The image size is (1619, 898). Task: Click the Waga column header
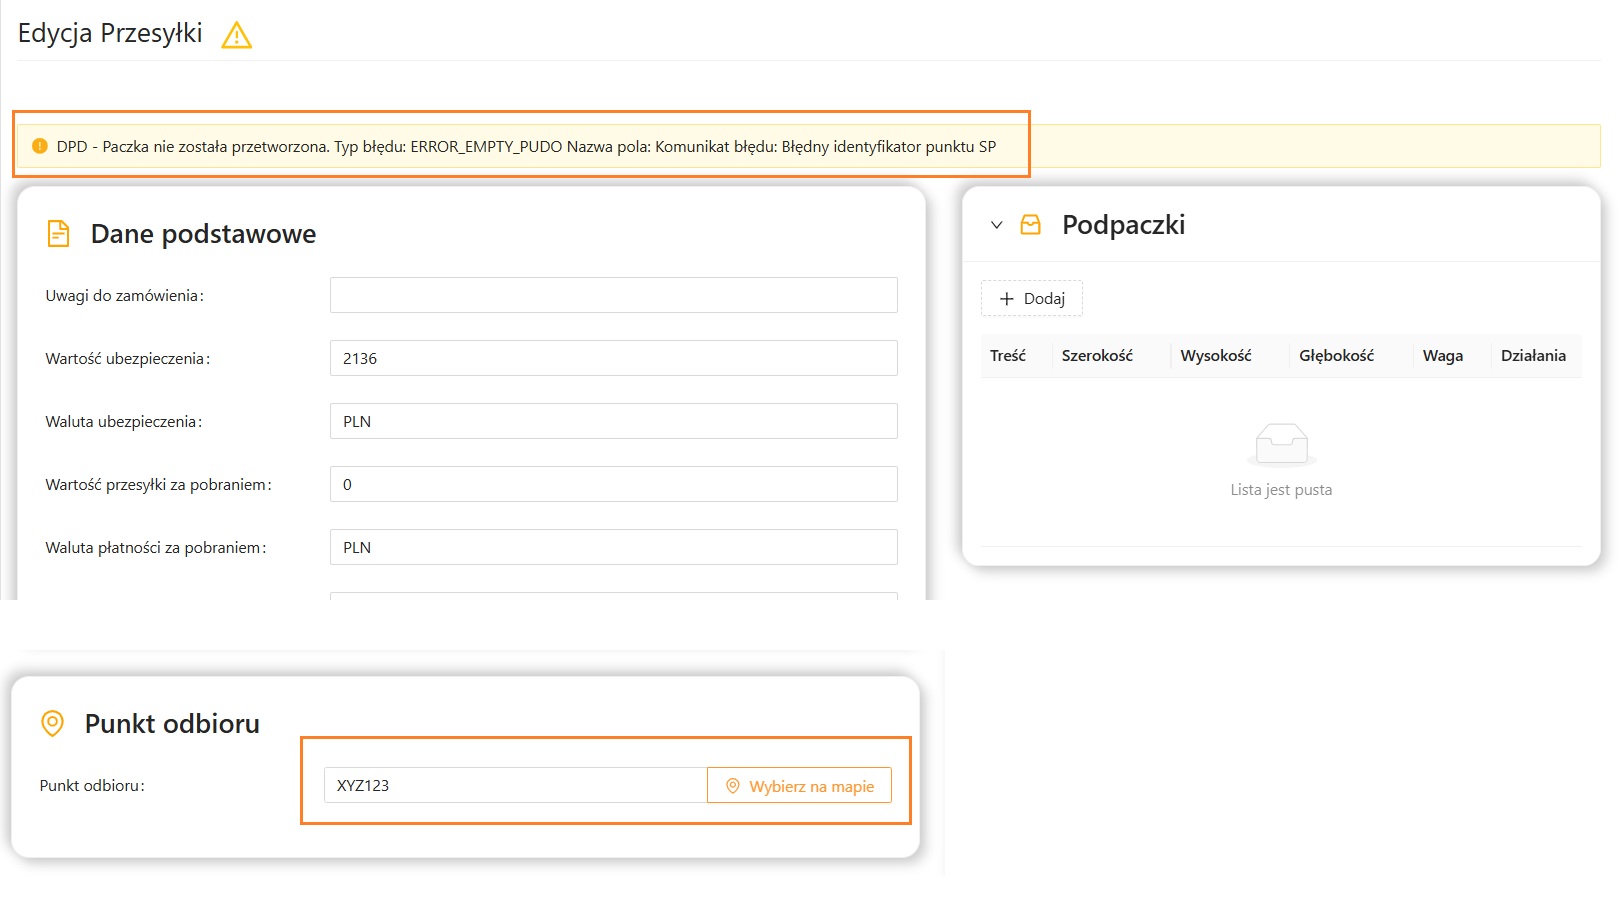tap(1442, 356)
